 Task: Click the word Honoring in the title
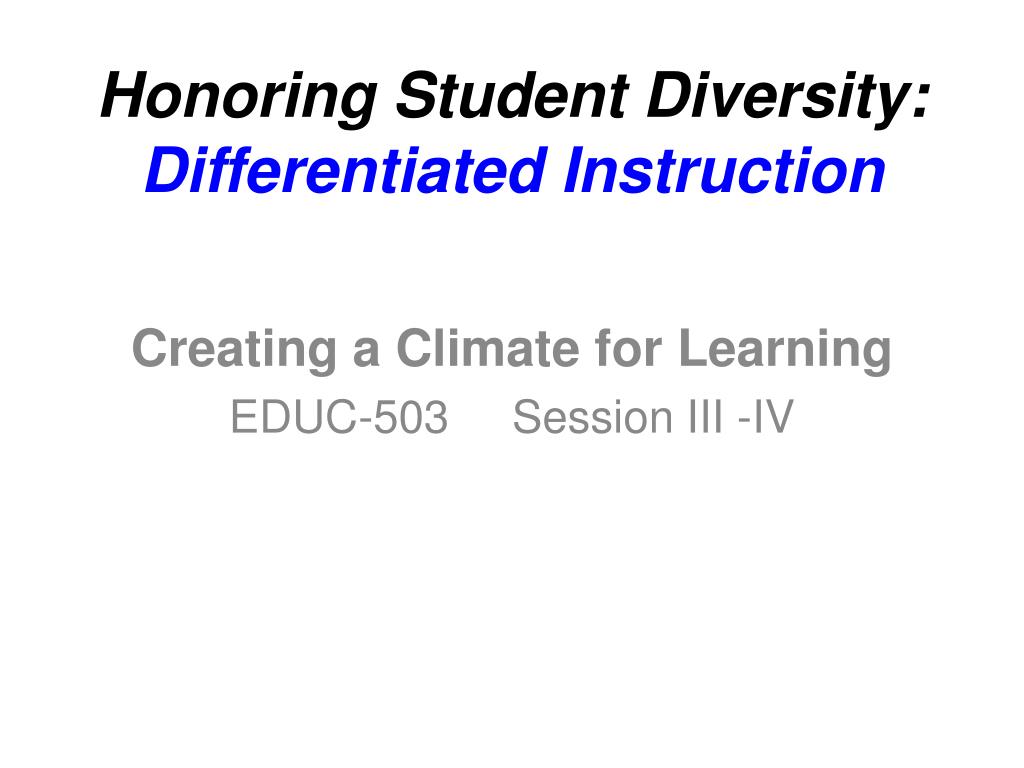239,96
